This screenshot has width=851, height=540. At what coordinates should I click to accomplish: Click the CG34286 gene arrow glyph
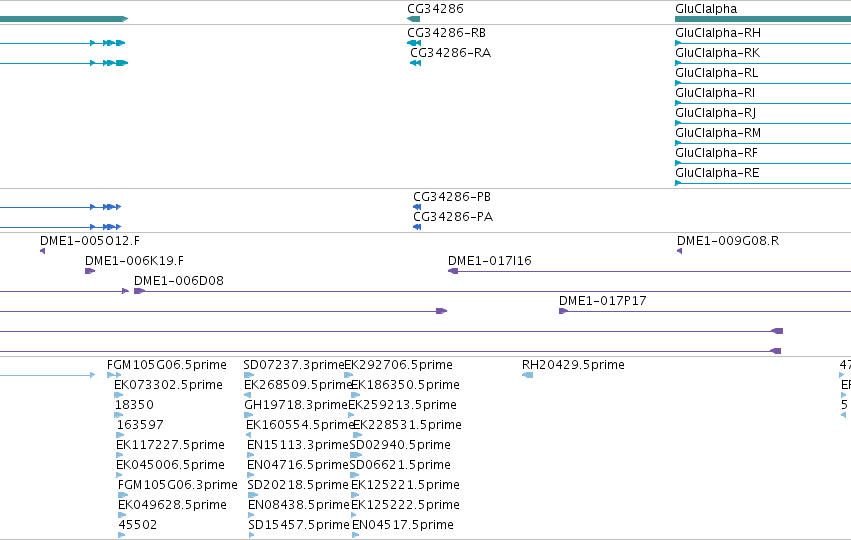click(x=414, y=19)
